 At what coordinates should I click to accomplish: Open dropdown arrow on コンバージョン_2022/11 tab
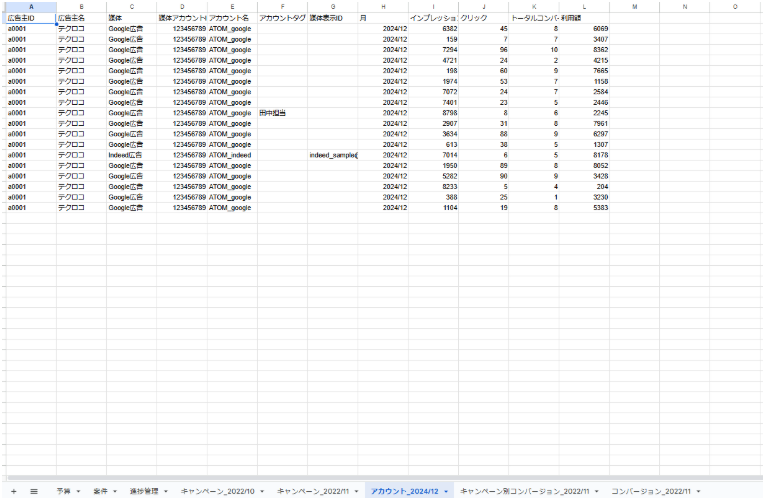699,492
